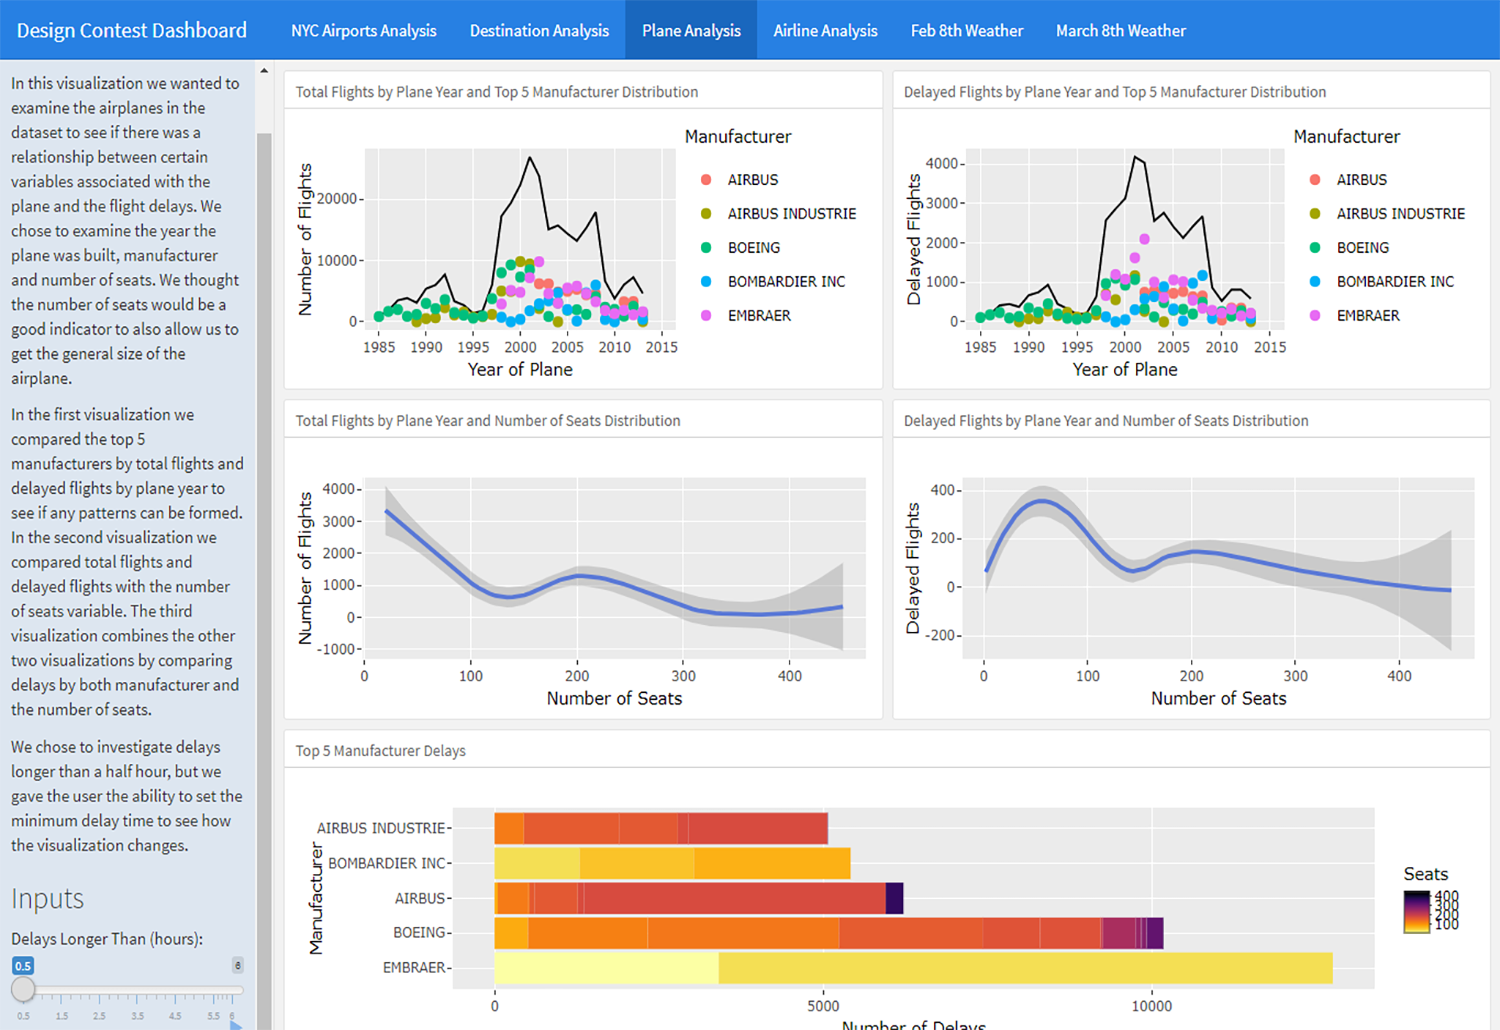Screen dimensions: 1500x1030
Task: Select the March 8th Weather tab
Action: 1120,31
